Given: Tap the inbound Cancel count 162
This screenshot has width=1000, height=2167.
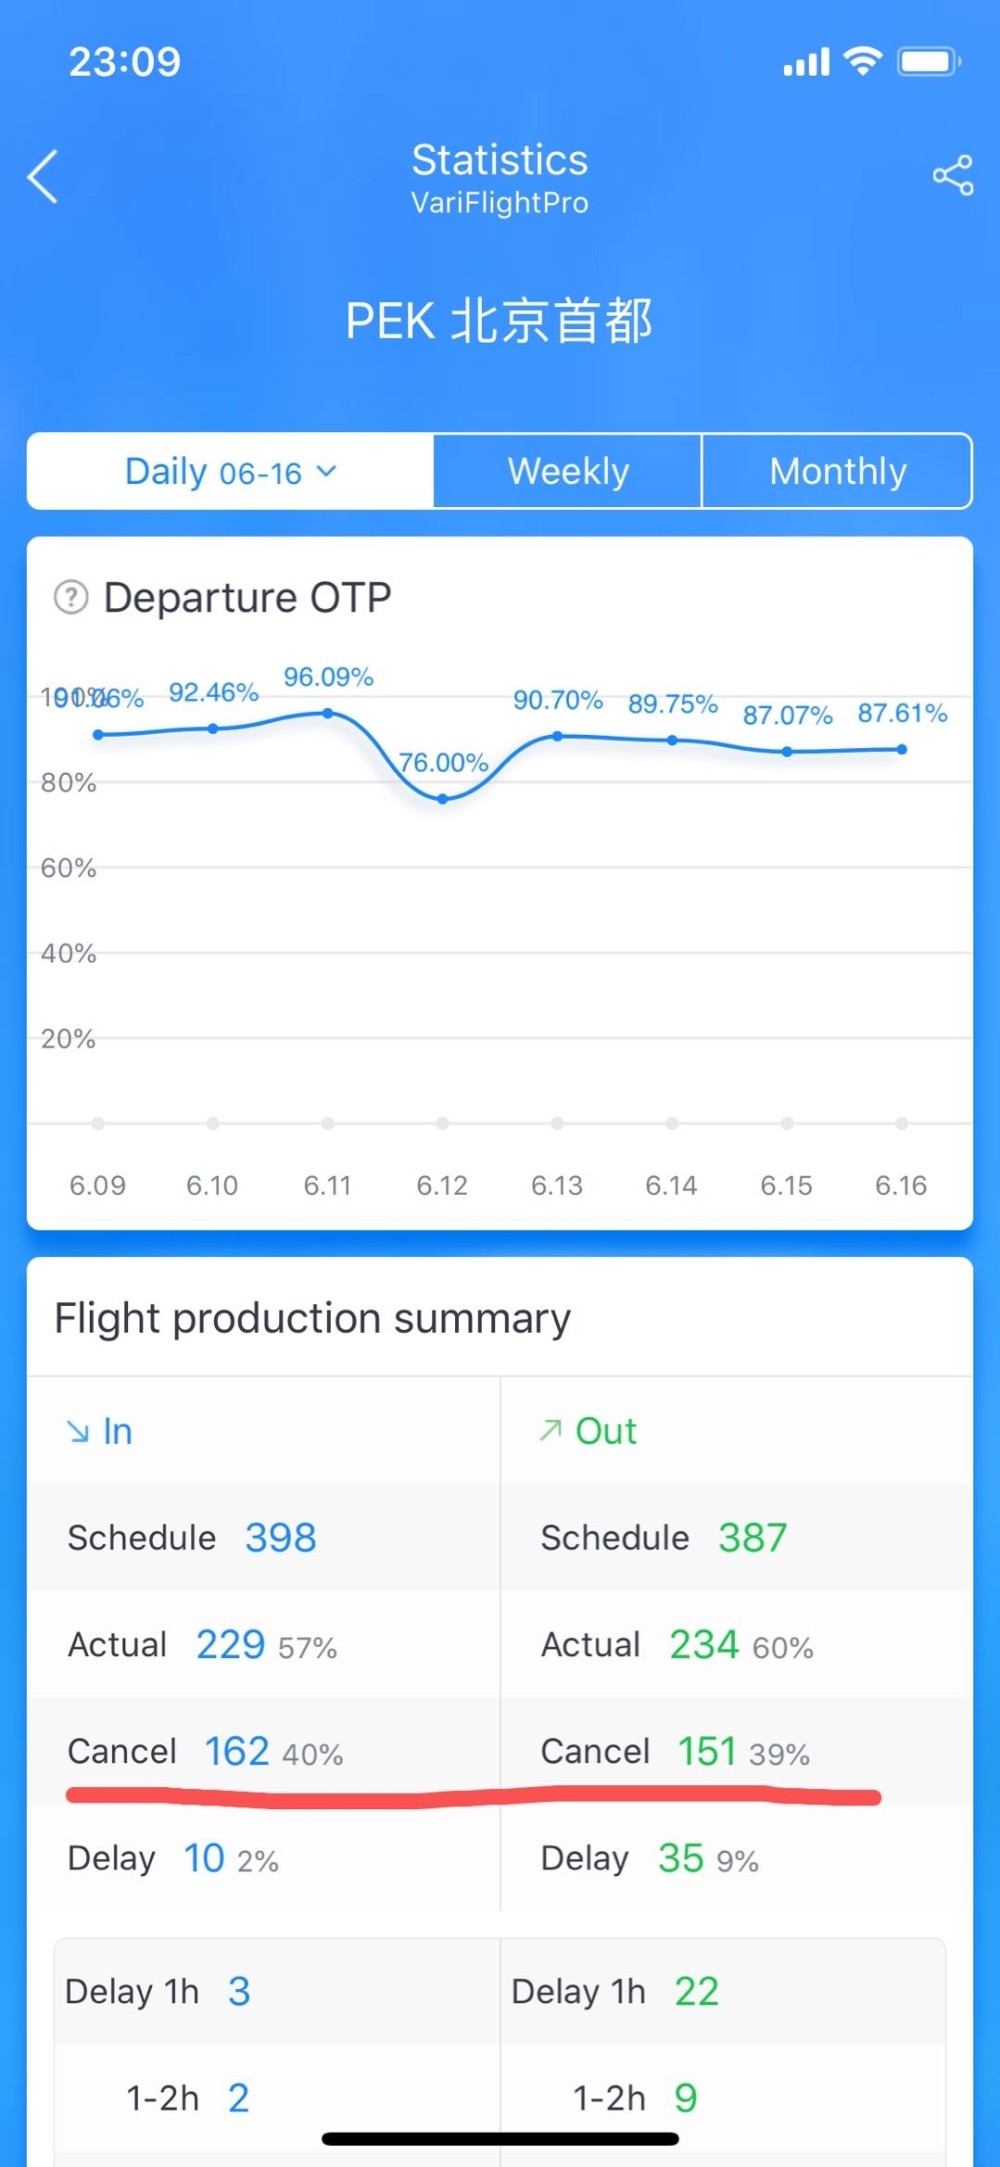Looking at the screenshot, I should (x=237, y=1751).
